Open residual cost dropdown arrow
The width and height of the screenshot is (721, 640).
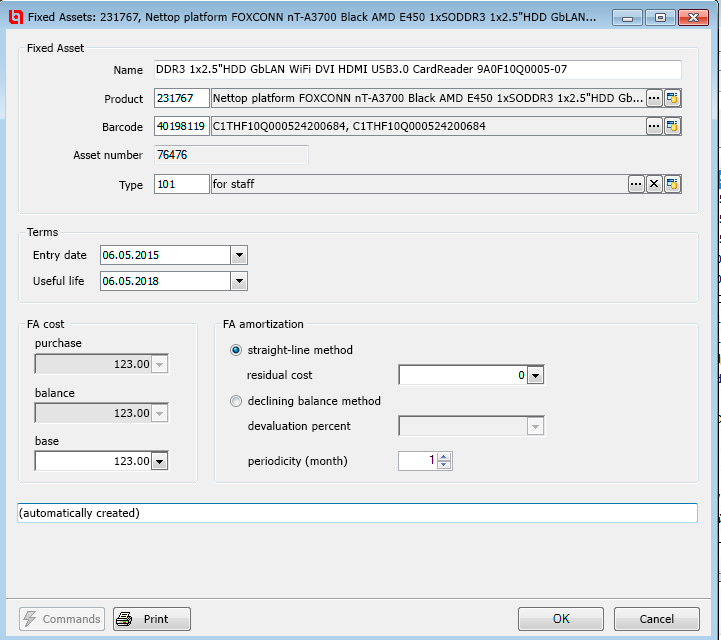pos(535,376)
